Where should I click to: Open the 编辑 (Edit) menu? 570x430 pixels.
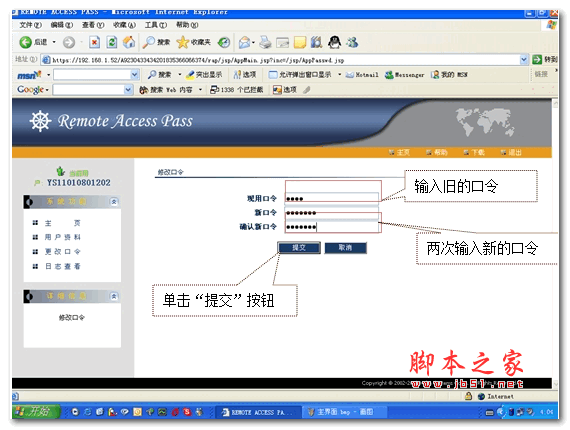click(x=61, y=25)
